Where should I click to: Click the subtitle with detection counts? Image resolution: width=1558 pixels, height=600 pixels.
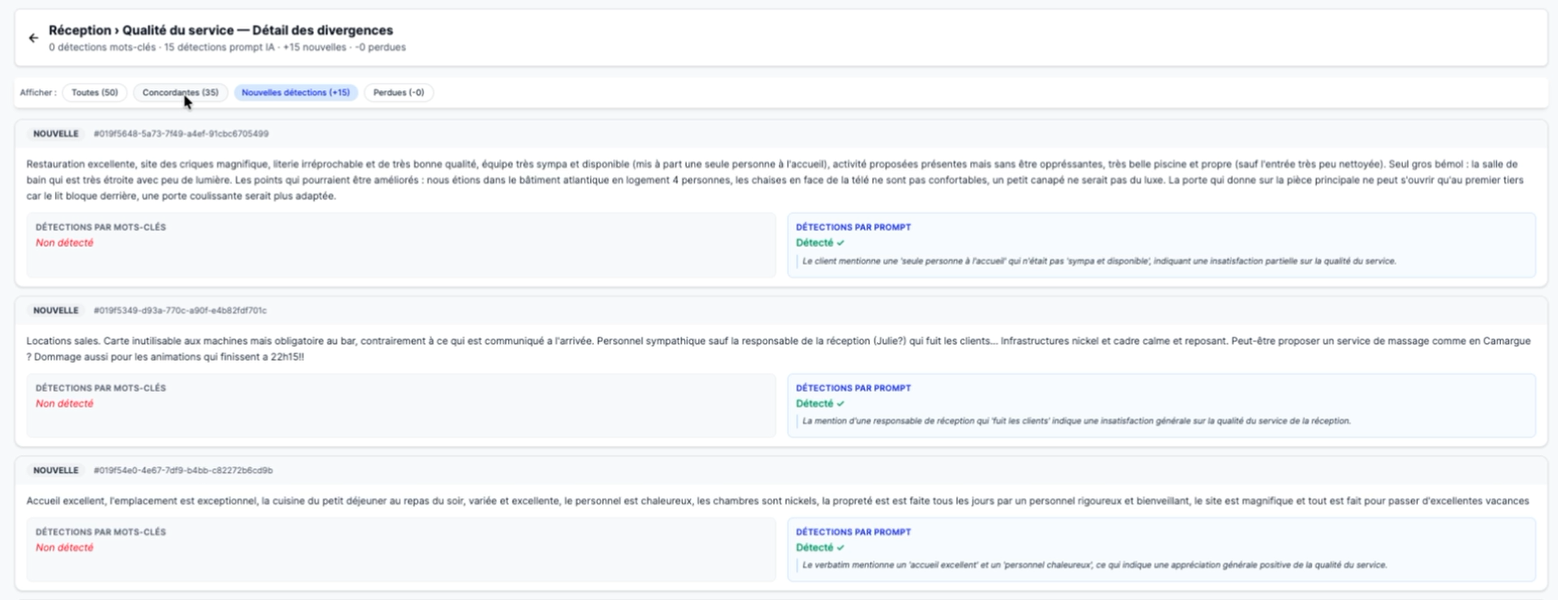tap(227, 47)
